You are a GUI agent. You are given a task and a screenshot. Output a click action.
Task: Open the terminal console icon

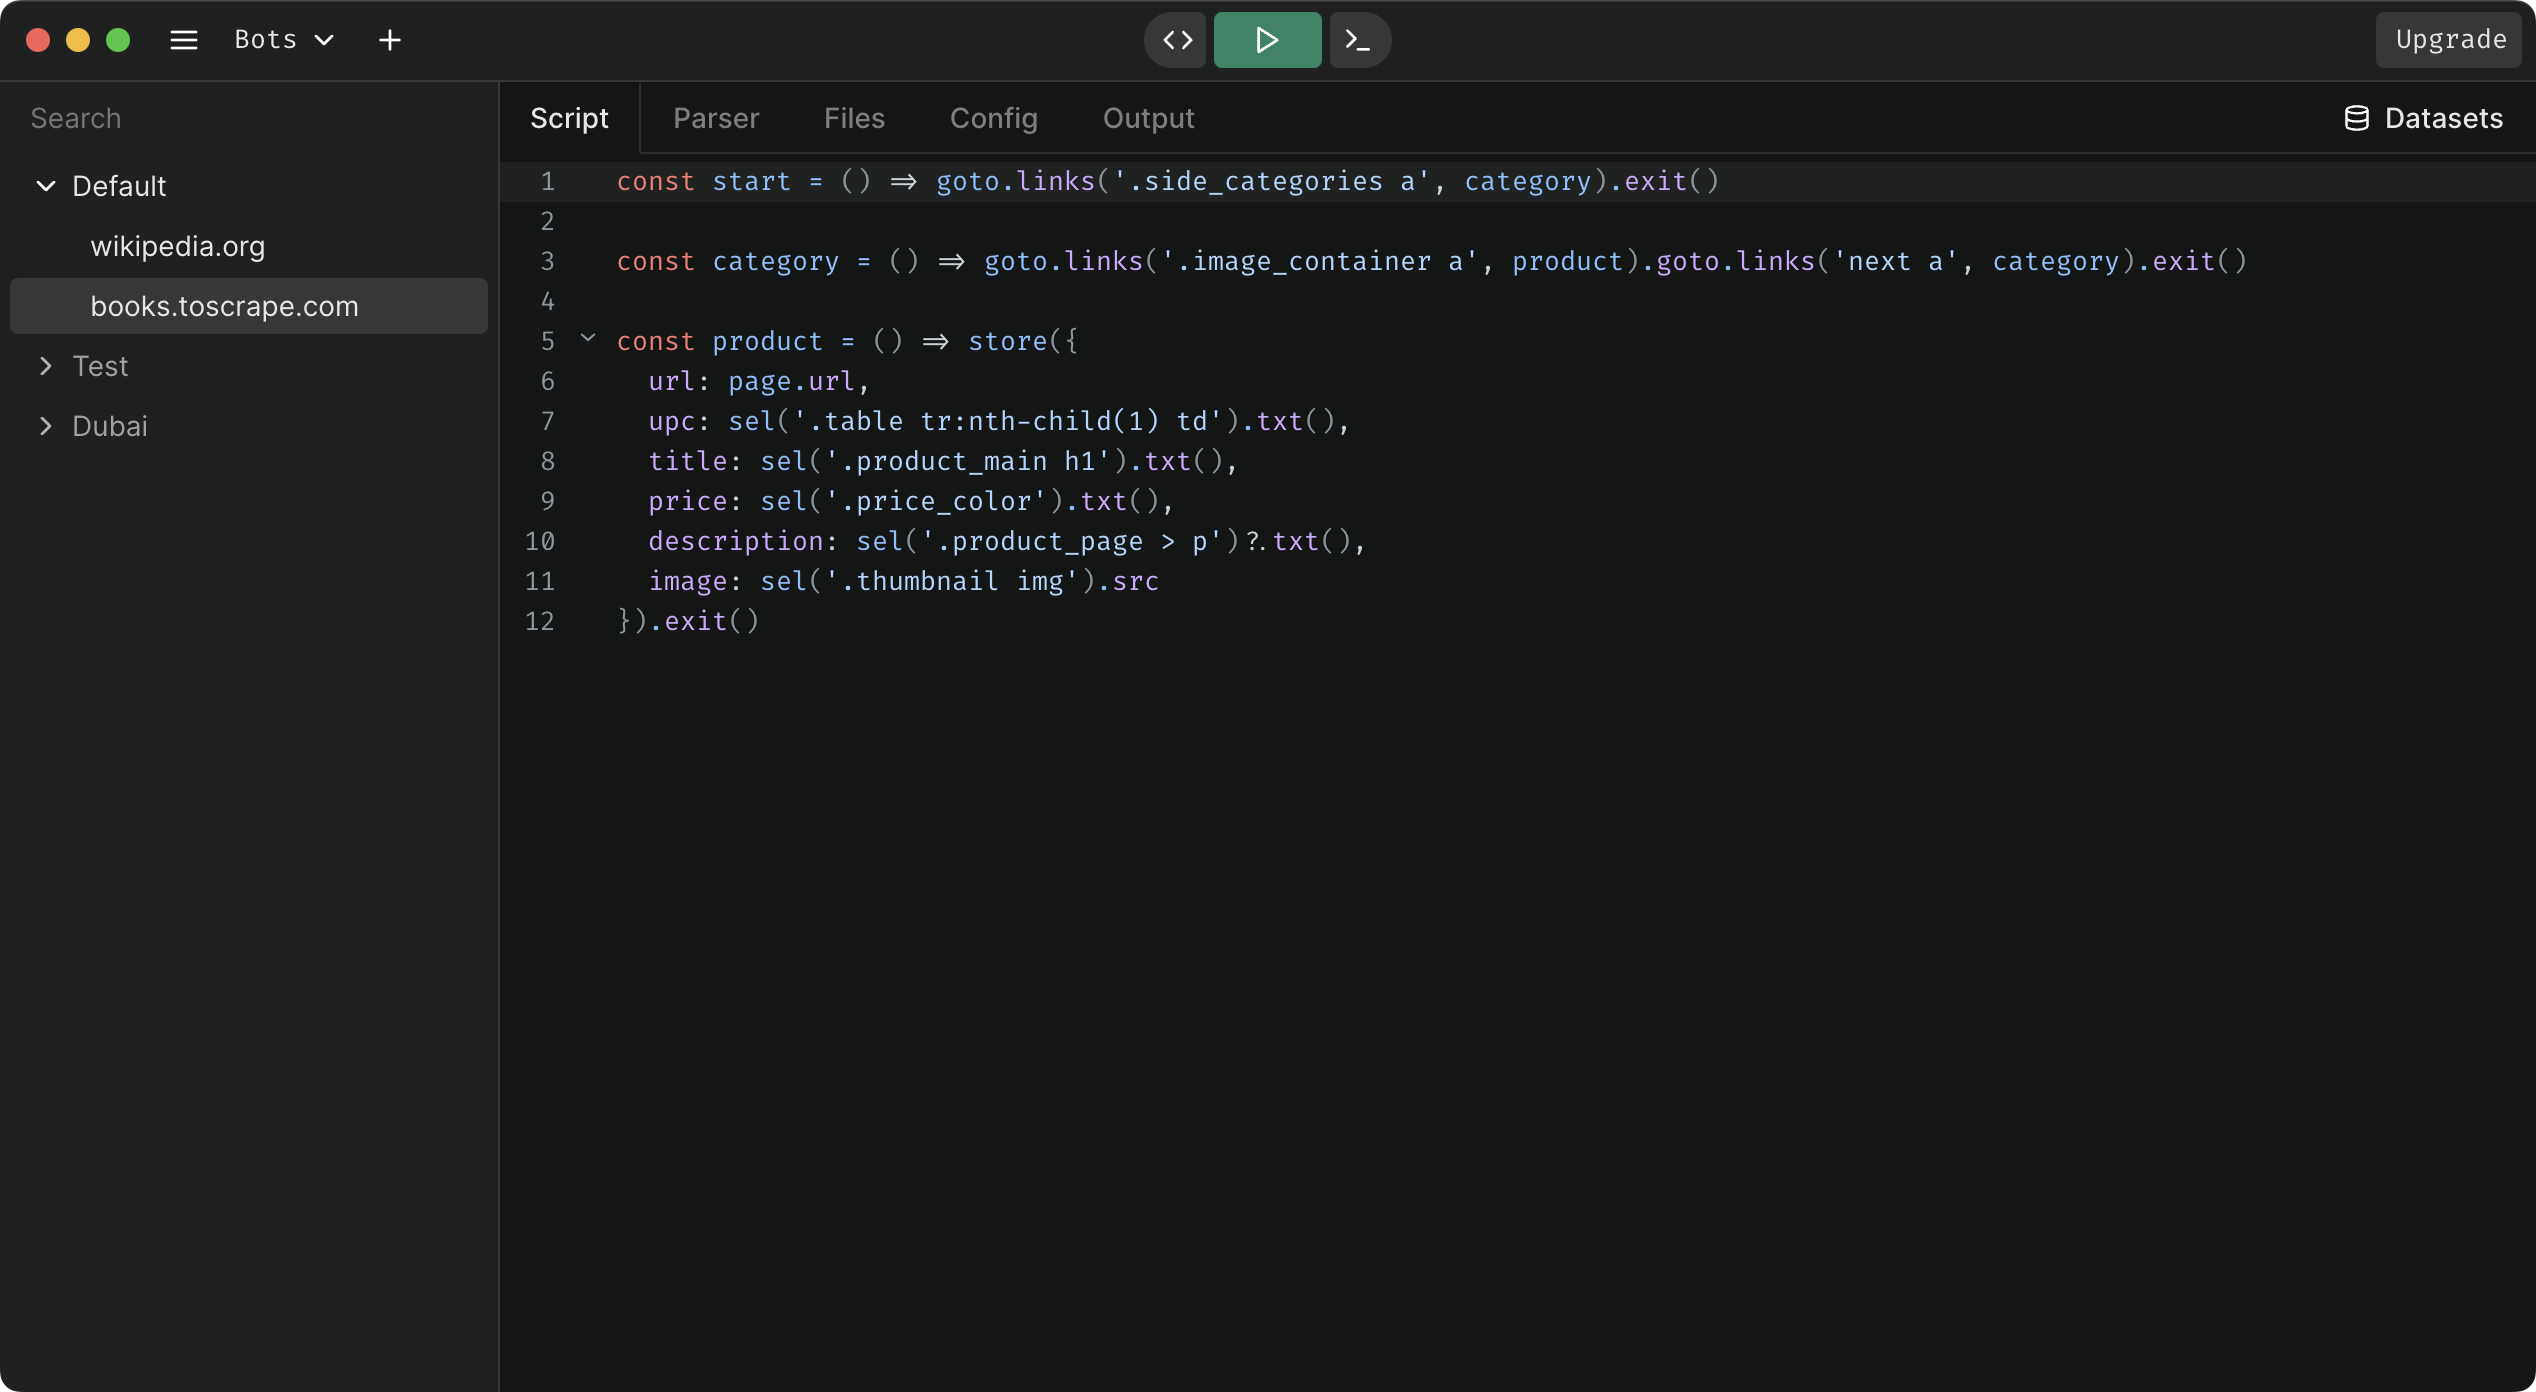1358,40
